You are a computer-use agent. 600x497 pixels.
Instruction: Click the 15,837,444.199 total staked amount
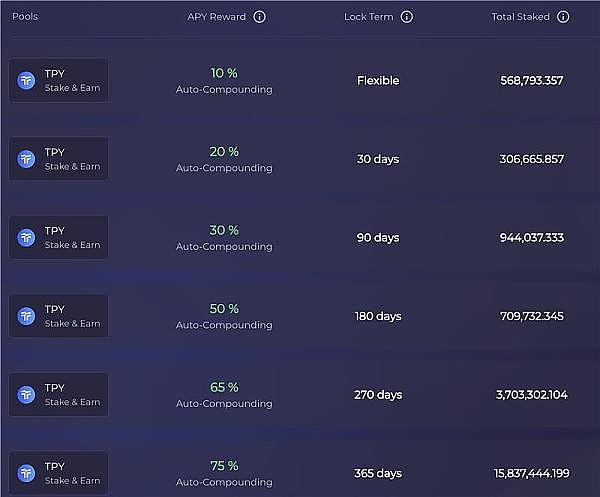[x=532, y=474]
